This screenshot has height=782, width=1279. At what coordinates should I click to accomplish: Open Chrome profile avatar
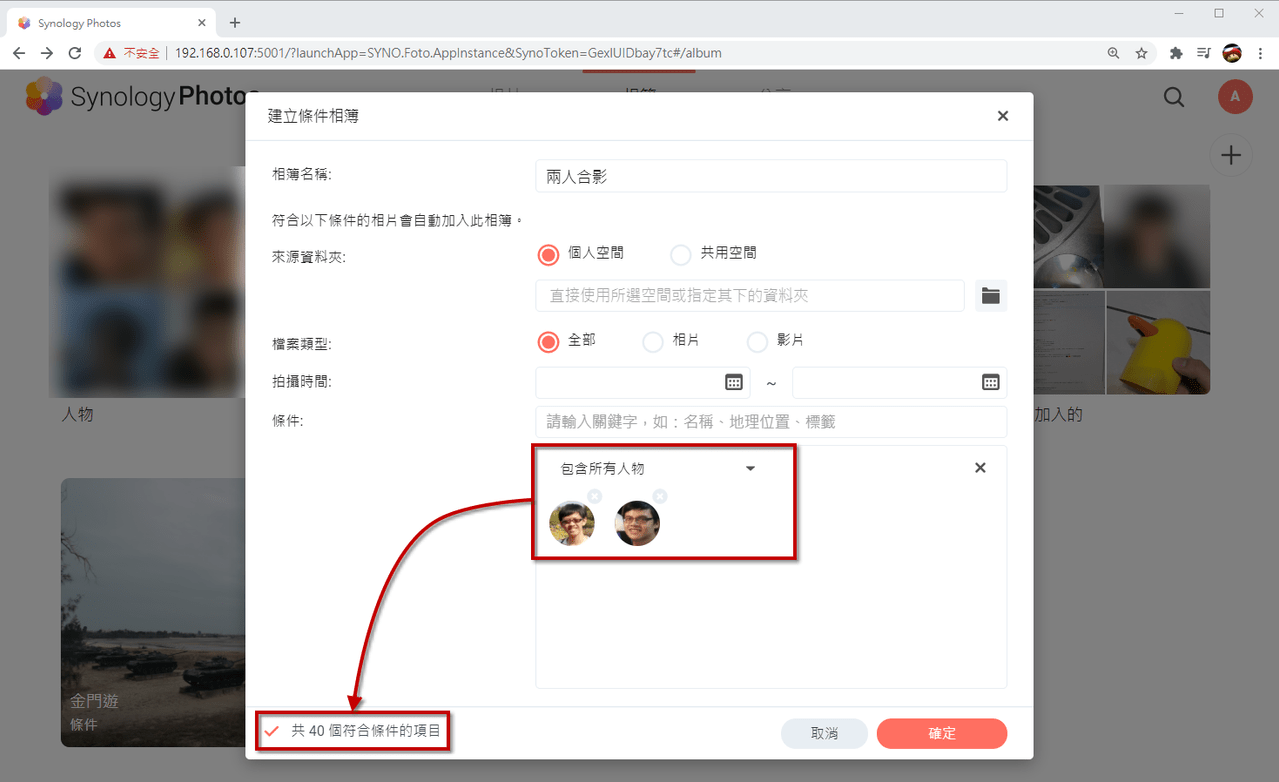(1232, 53)
